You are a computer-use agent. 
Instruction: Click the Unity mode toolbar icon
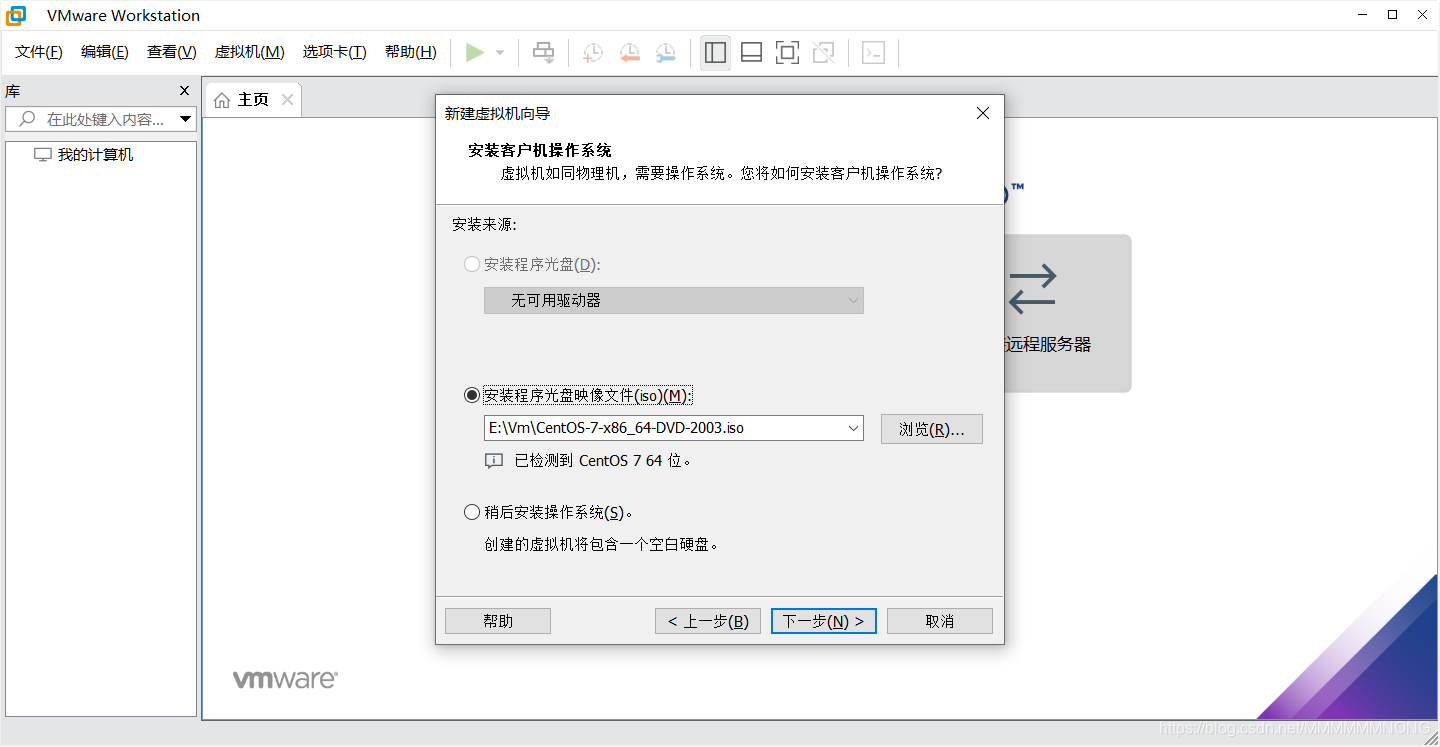pyautogui.click(x=823, y=53)
